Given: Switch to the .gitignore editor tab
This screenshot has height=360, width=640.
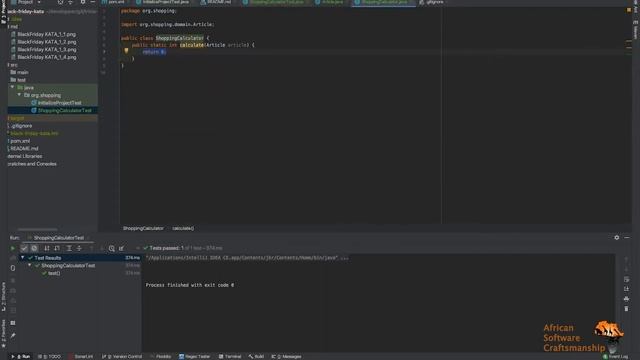Looking at the screenshot, I should pos(432,2).
